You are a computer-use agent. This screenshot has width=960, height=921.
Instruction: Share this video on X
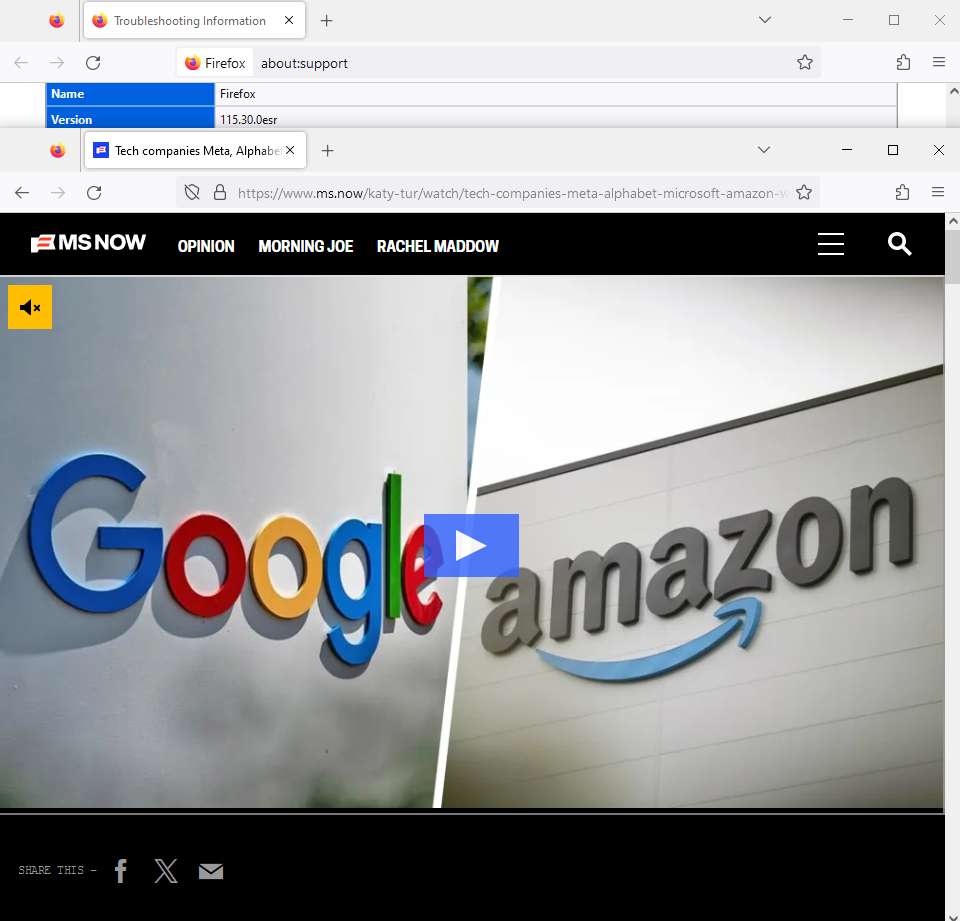(x=166, y=870)
